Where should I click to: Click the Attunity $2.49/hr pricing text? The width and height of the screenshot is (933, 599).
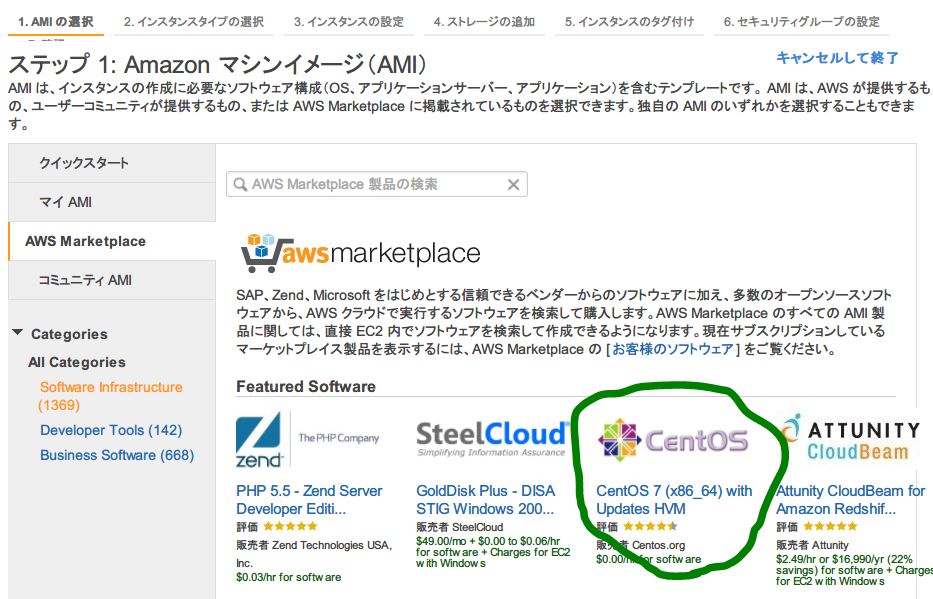(854, 570)
